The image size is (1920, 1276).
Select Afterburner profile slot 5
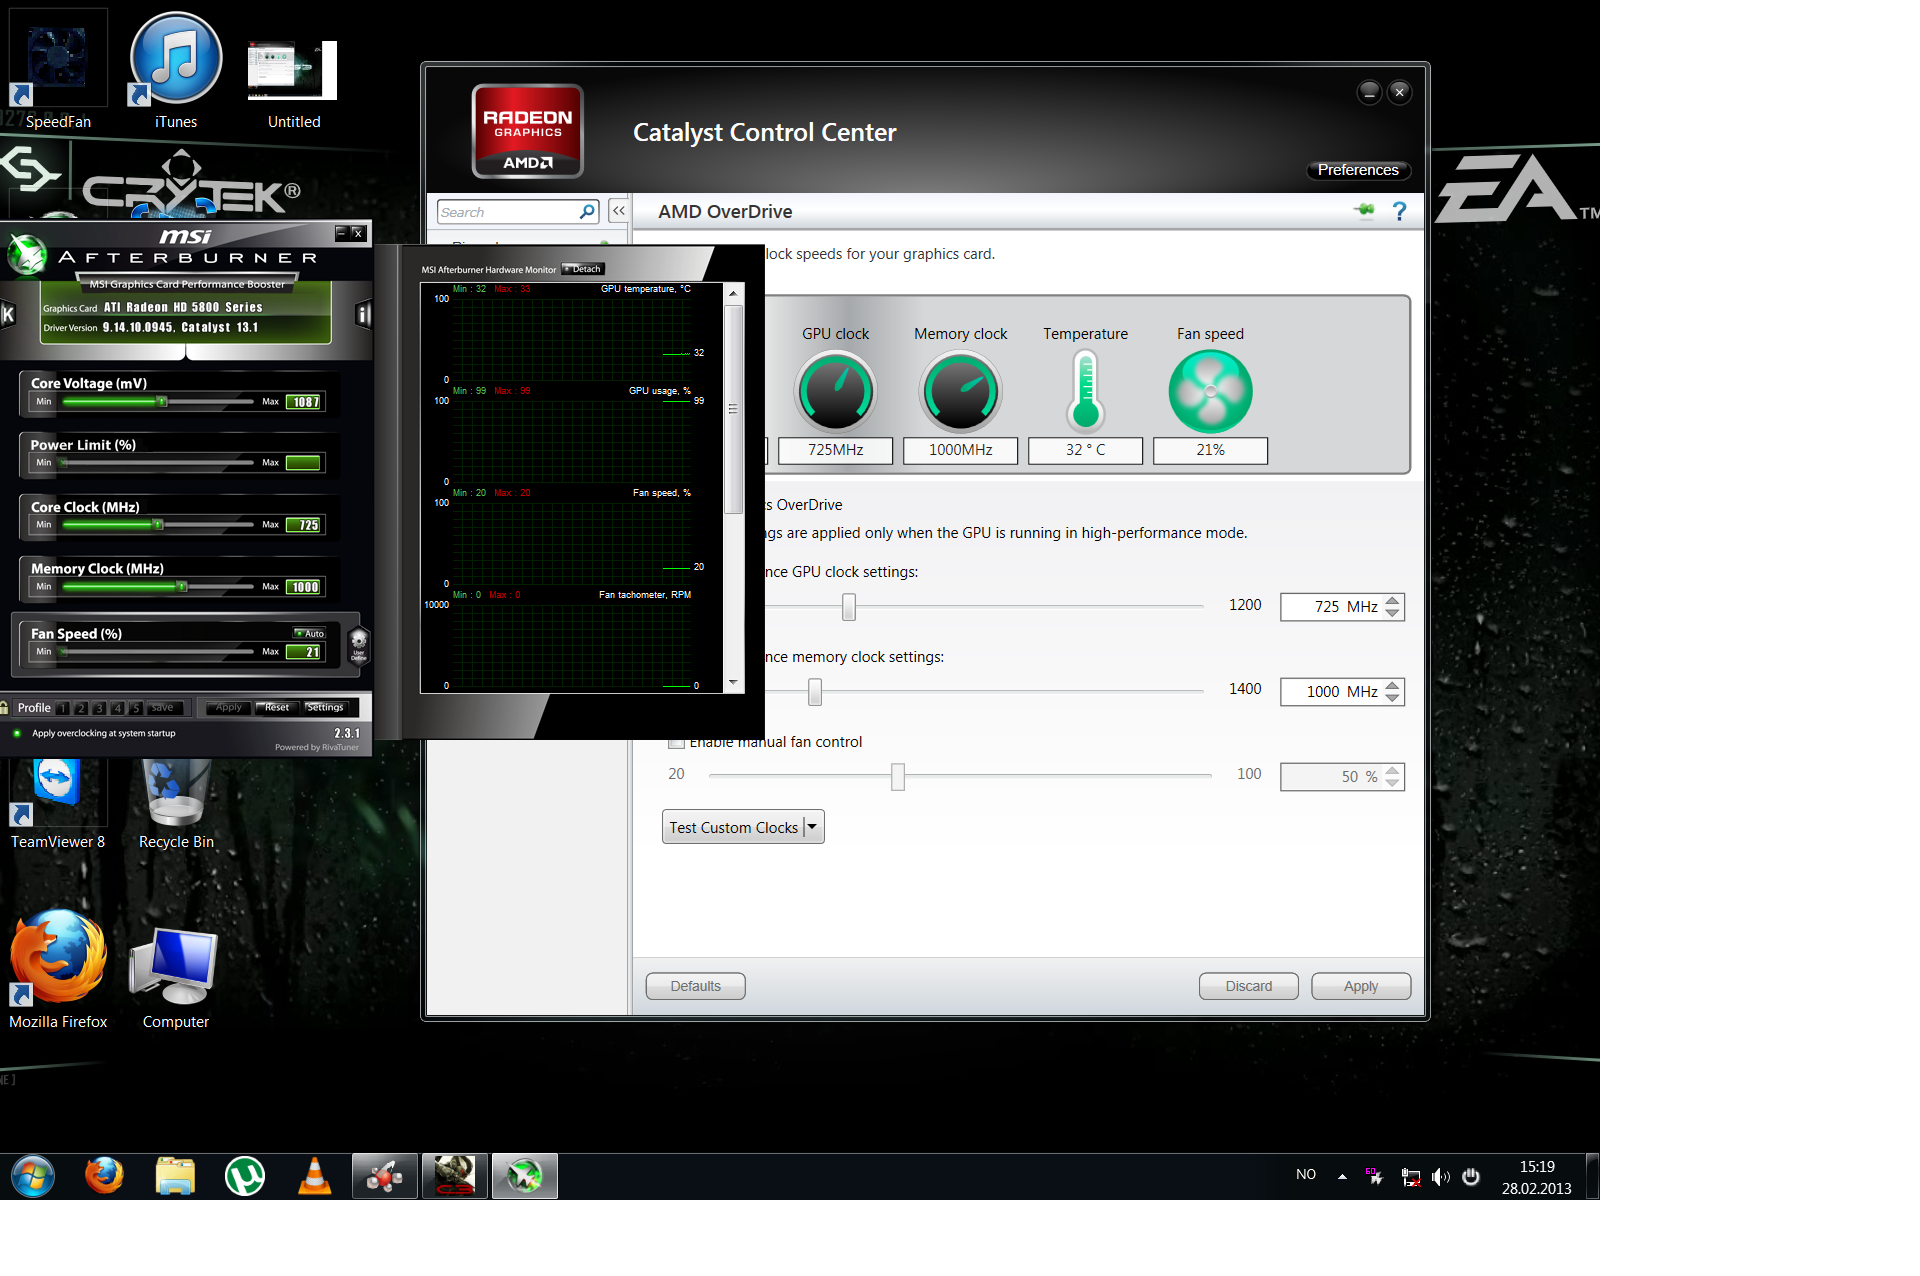[135, 708]
